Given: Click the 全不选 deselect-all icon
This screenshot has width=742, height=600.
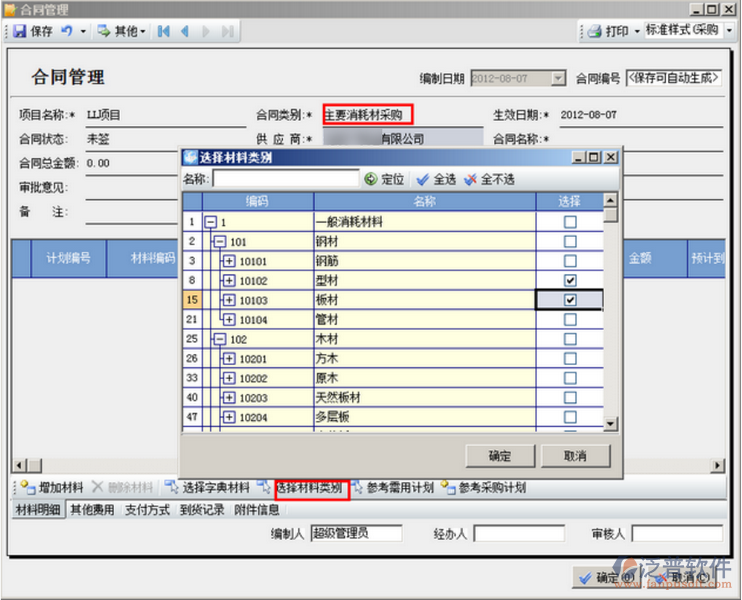Looking at the screenshot, I should [470, 179].
